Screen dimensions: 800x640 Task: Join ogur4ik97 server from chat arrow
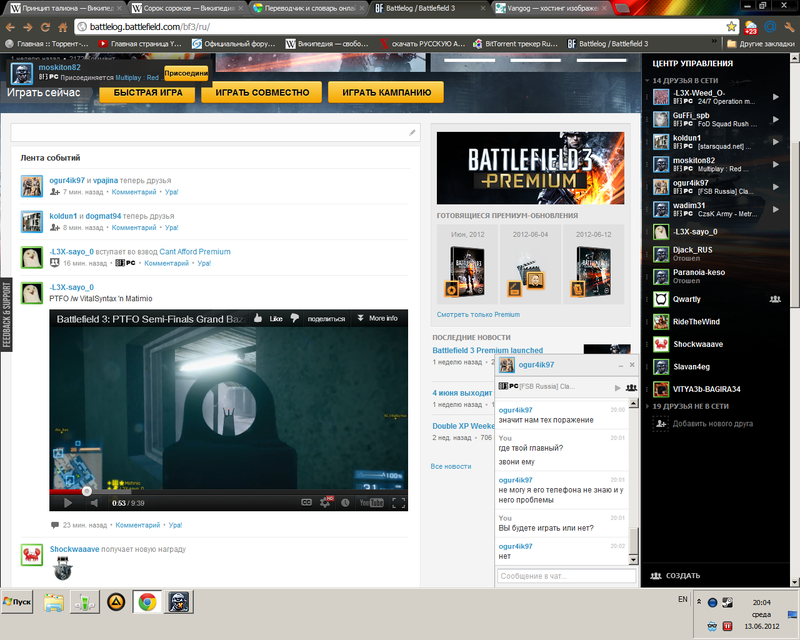coord(617,388)
